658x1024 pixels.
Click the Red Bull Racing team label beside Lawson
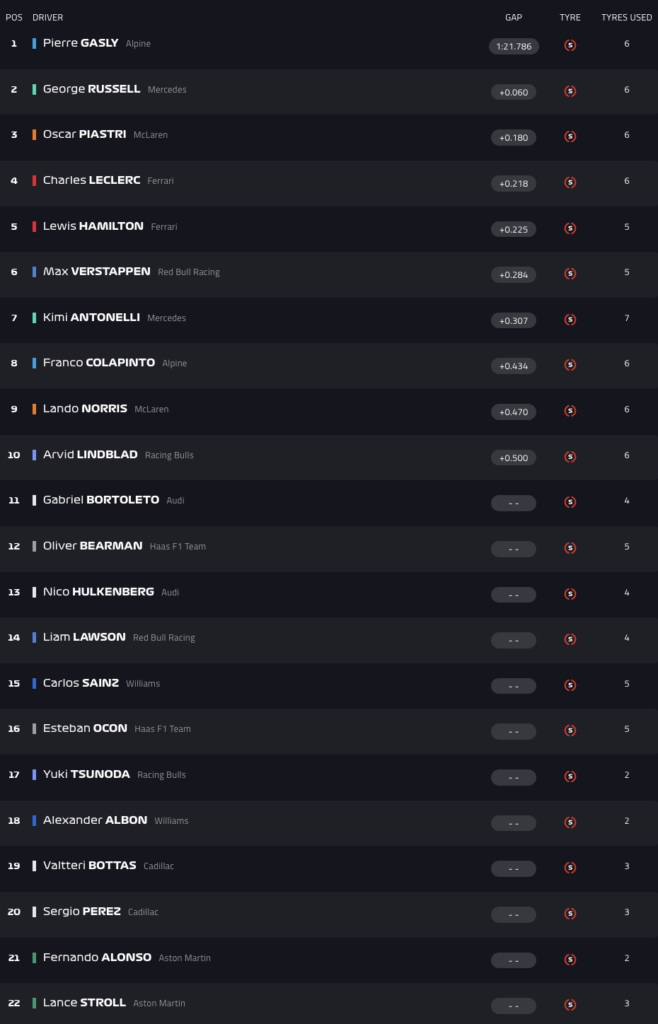click(164, 638)
